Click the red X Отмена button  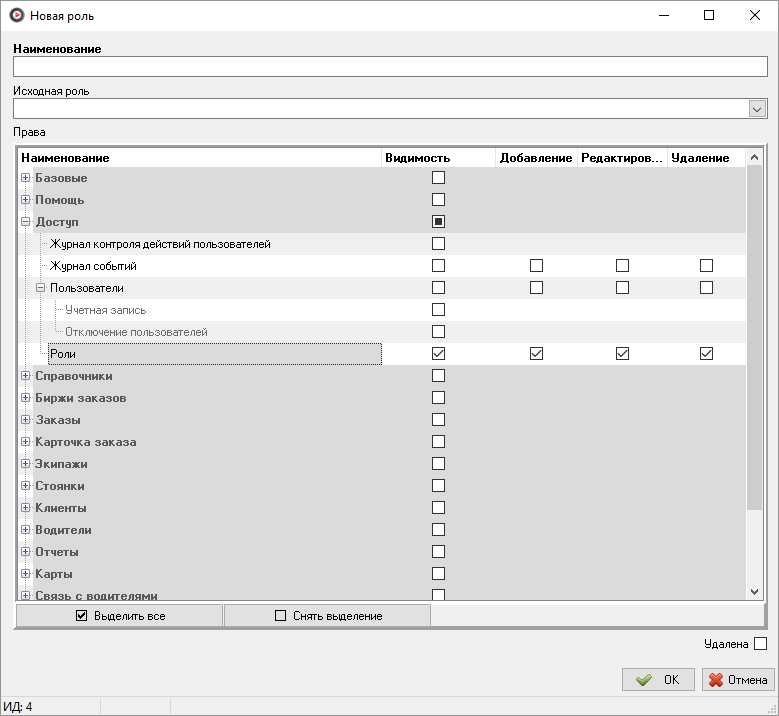point(738,680)
